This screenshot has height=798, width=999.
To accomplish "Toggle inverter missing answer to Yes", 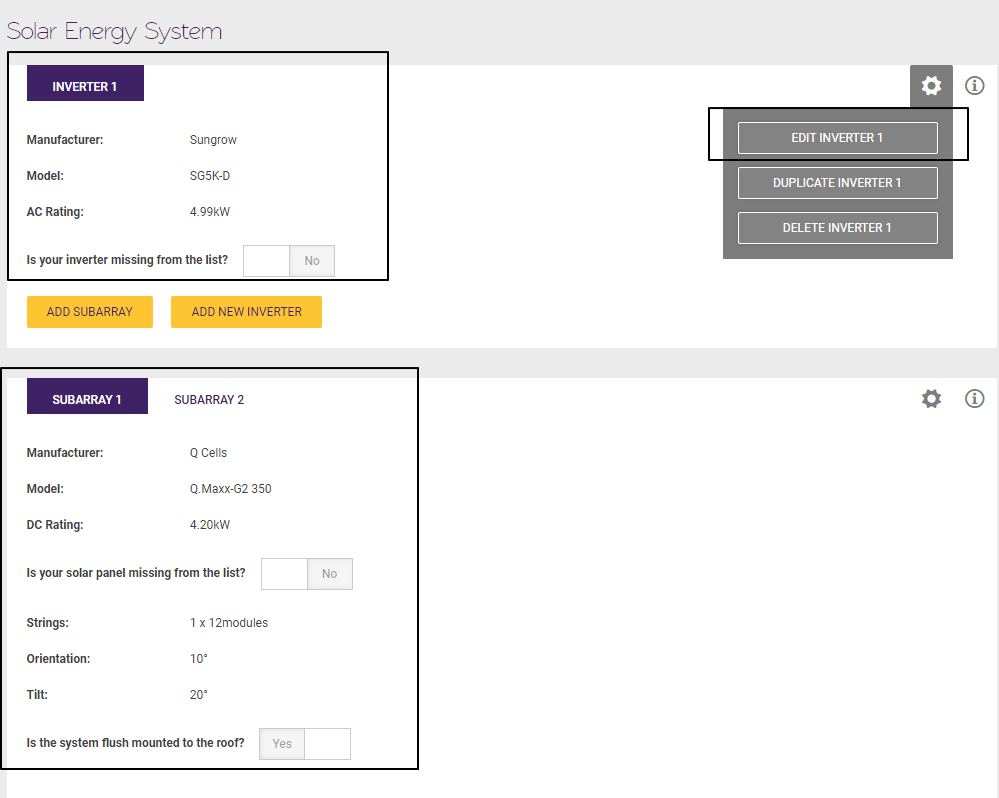I will coord(265,260).
